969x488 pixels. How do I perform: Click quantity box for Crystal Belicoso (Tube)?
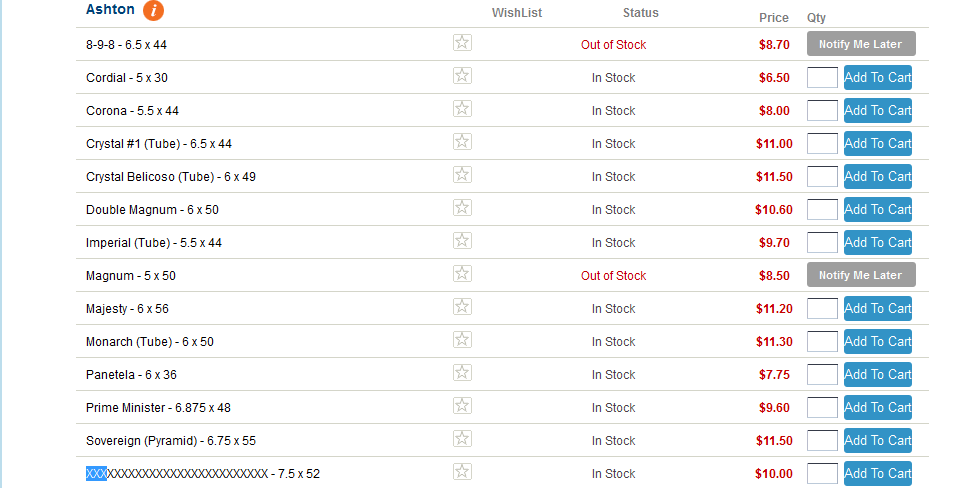point(822,176)
